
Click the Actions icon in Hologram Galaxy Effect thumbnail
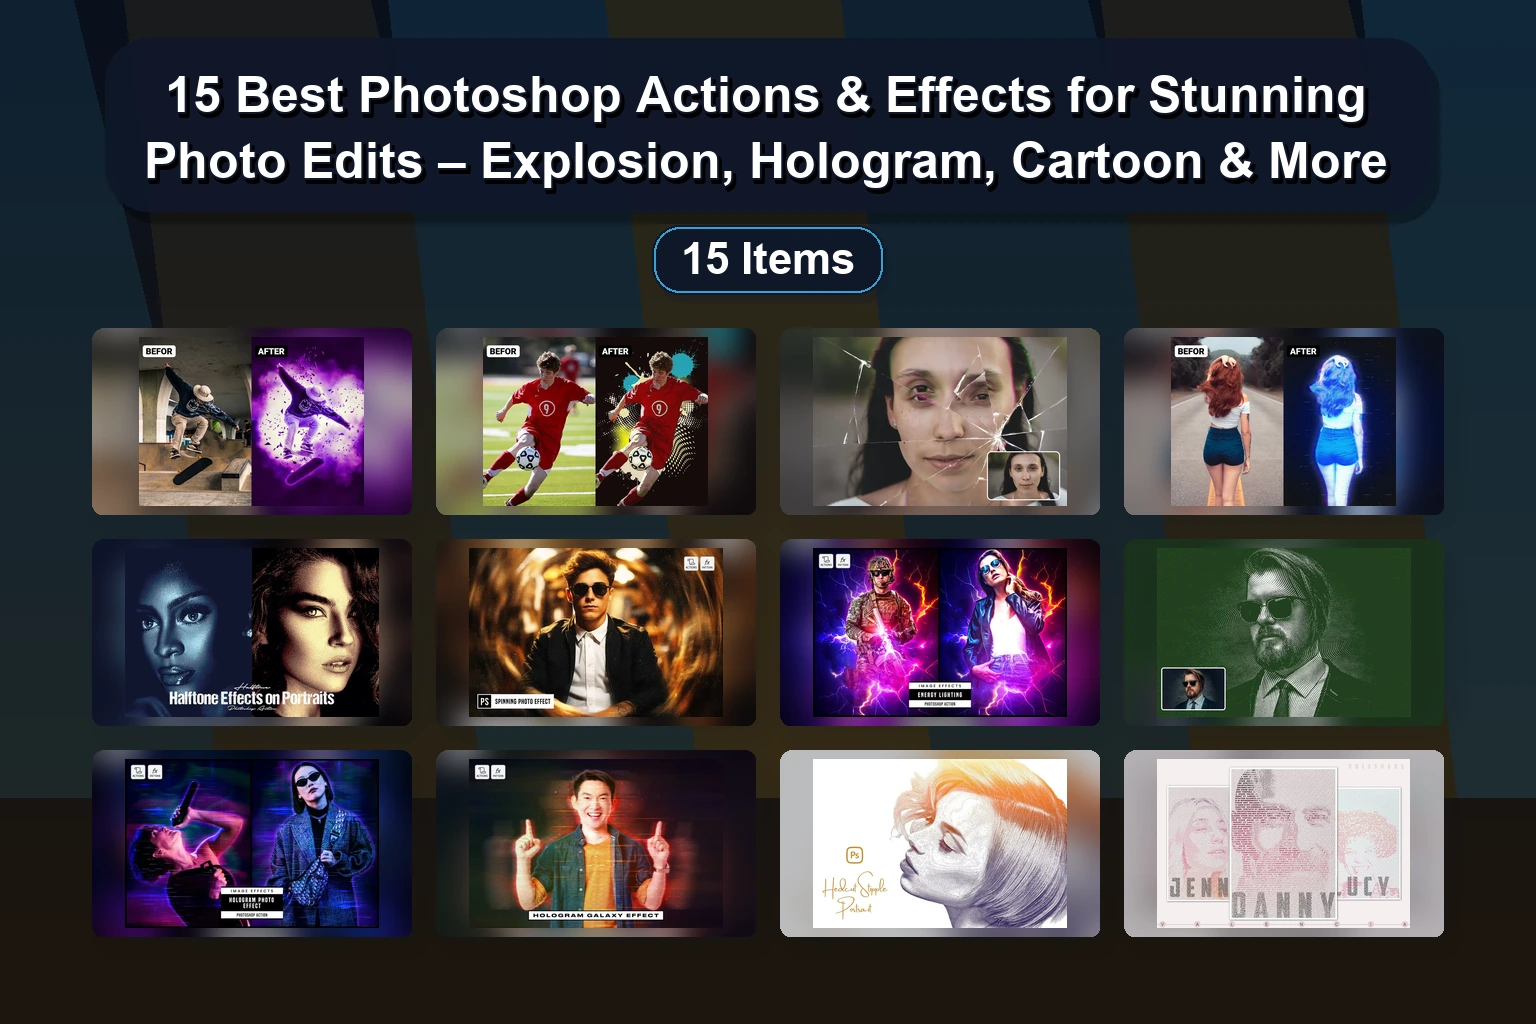(481, 772)
